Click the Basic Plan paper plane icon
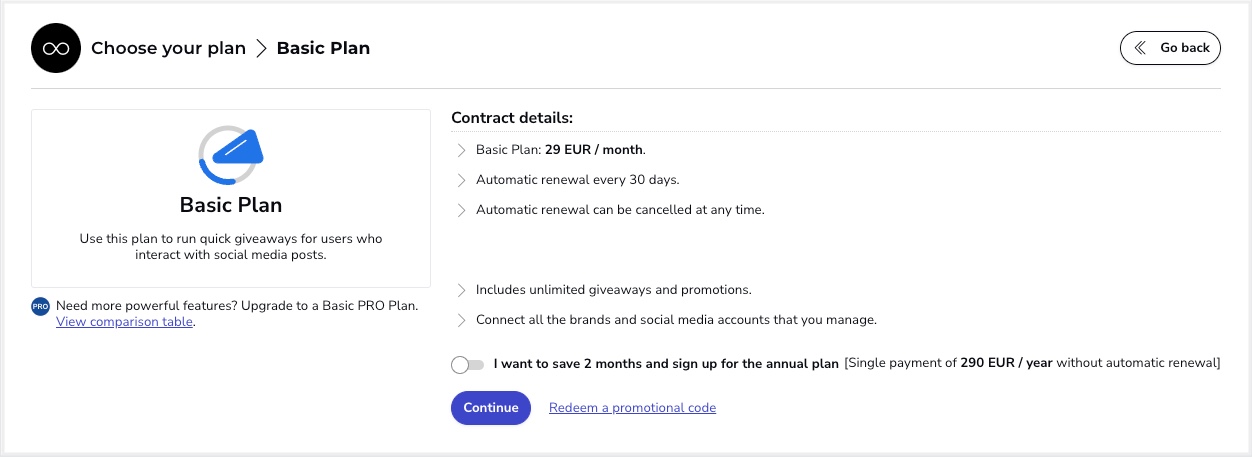This screenshot has width=1252, height=457. pyautogui.click(x=231, y=155)
